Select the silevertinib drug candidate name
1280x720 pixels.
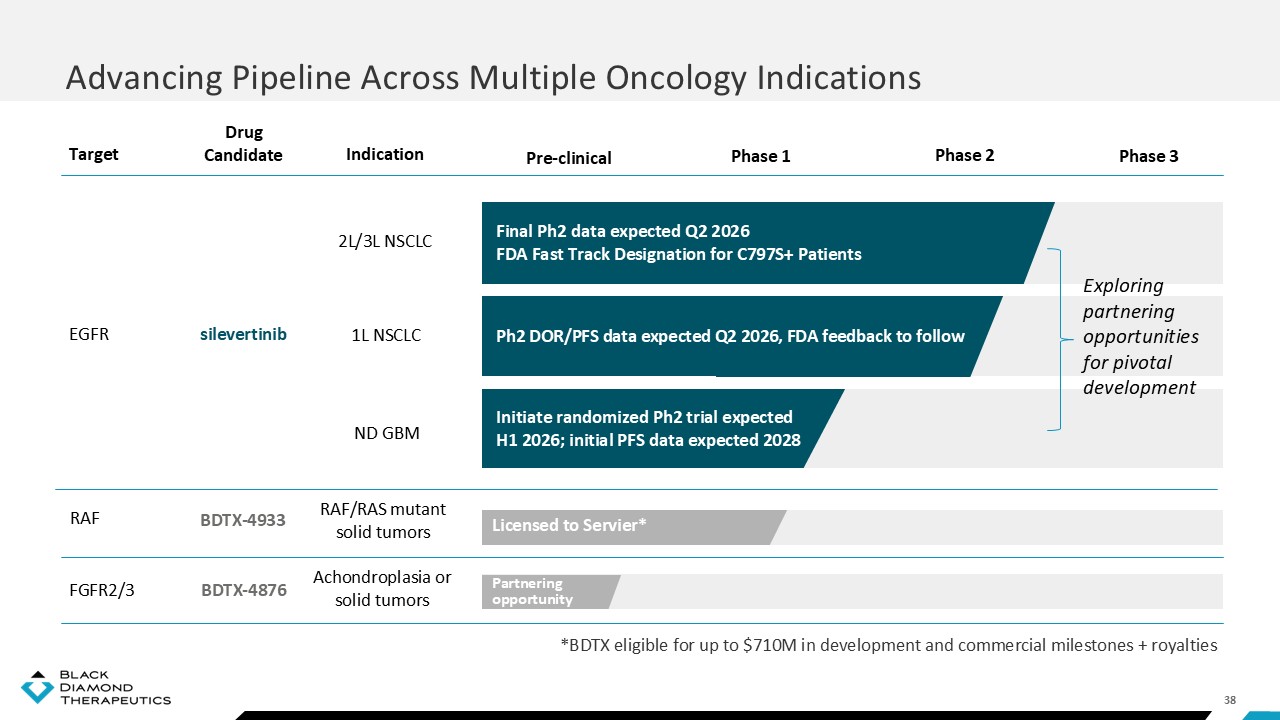tap(243, 335)
